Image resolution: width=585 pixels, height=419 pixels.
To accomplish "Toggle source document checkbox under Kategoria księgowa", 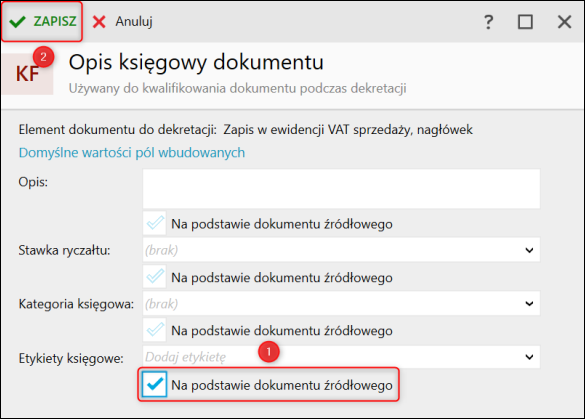I will (x=154, y=330).
